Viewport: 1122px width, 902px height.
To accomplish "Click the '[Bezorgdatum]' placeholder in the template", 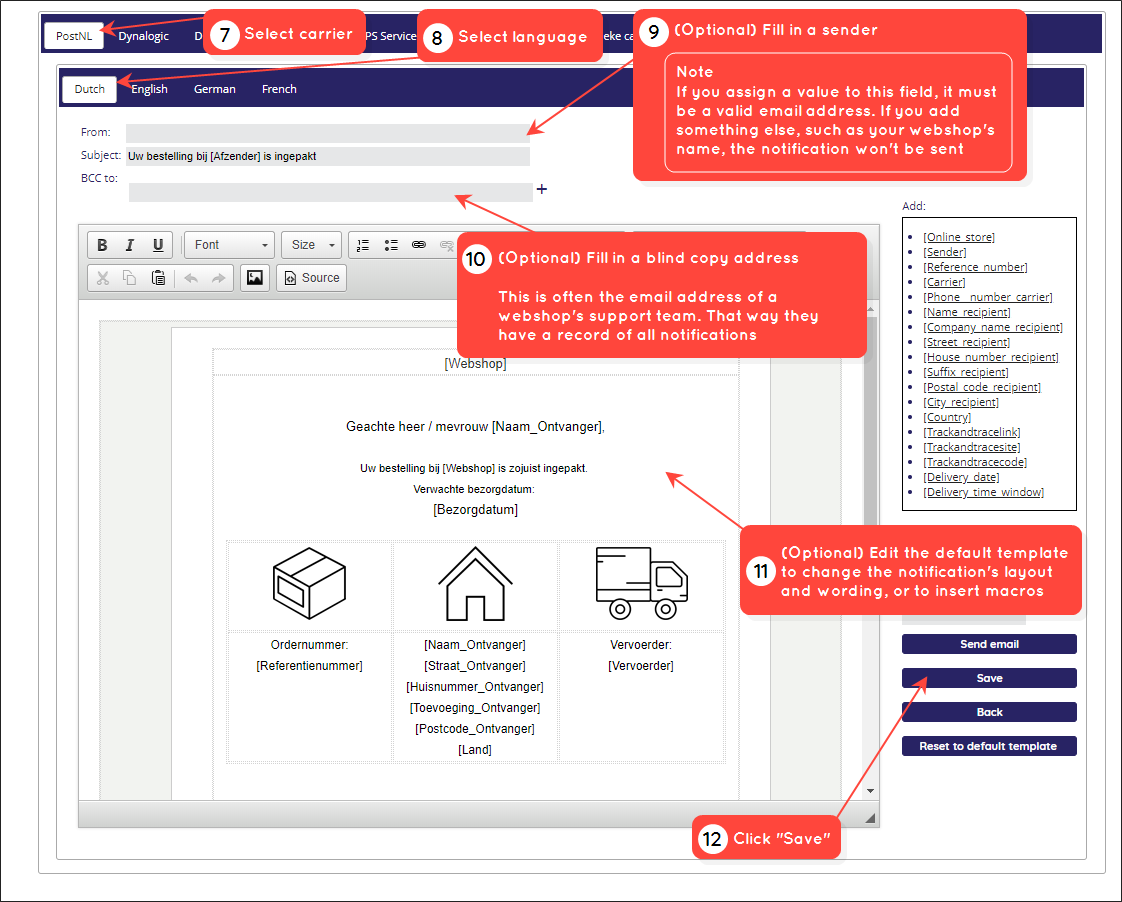I will pyautogui.click(x=475, y=509).
